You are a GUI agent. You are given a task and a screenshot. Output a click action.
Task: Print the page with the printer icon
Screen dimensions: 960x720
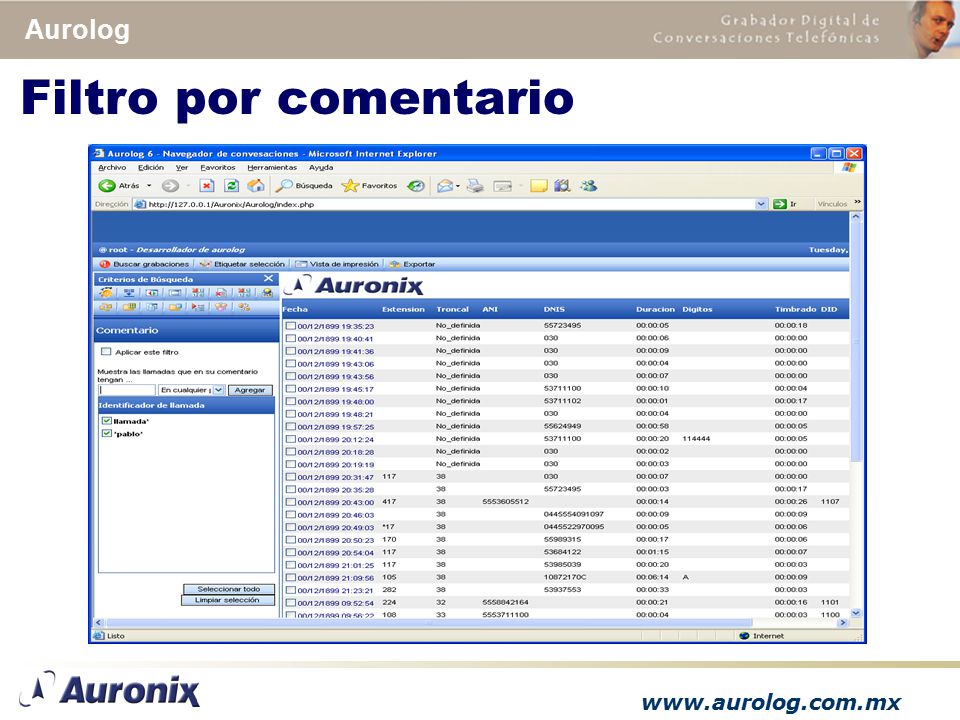tap(475, 186)
